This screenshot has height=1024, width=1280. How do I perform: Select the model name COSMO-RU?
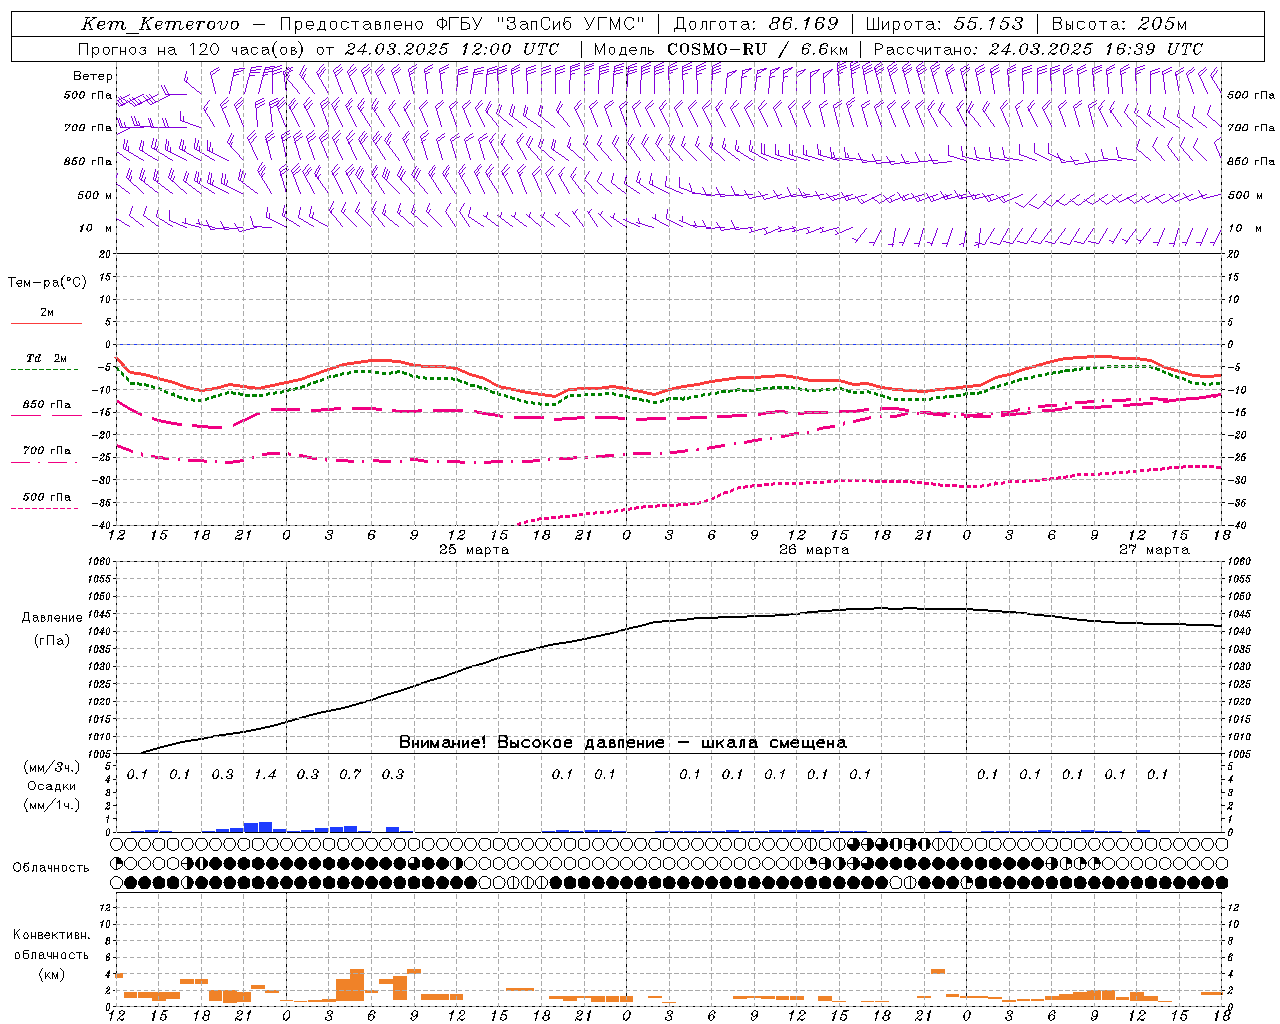(718, 49)
